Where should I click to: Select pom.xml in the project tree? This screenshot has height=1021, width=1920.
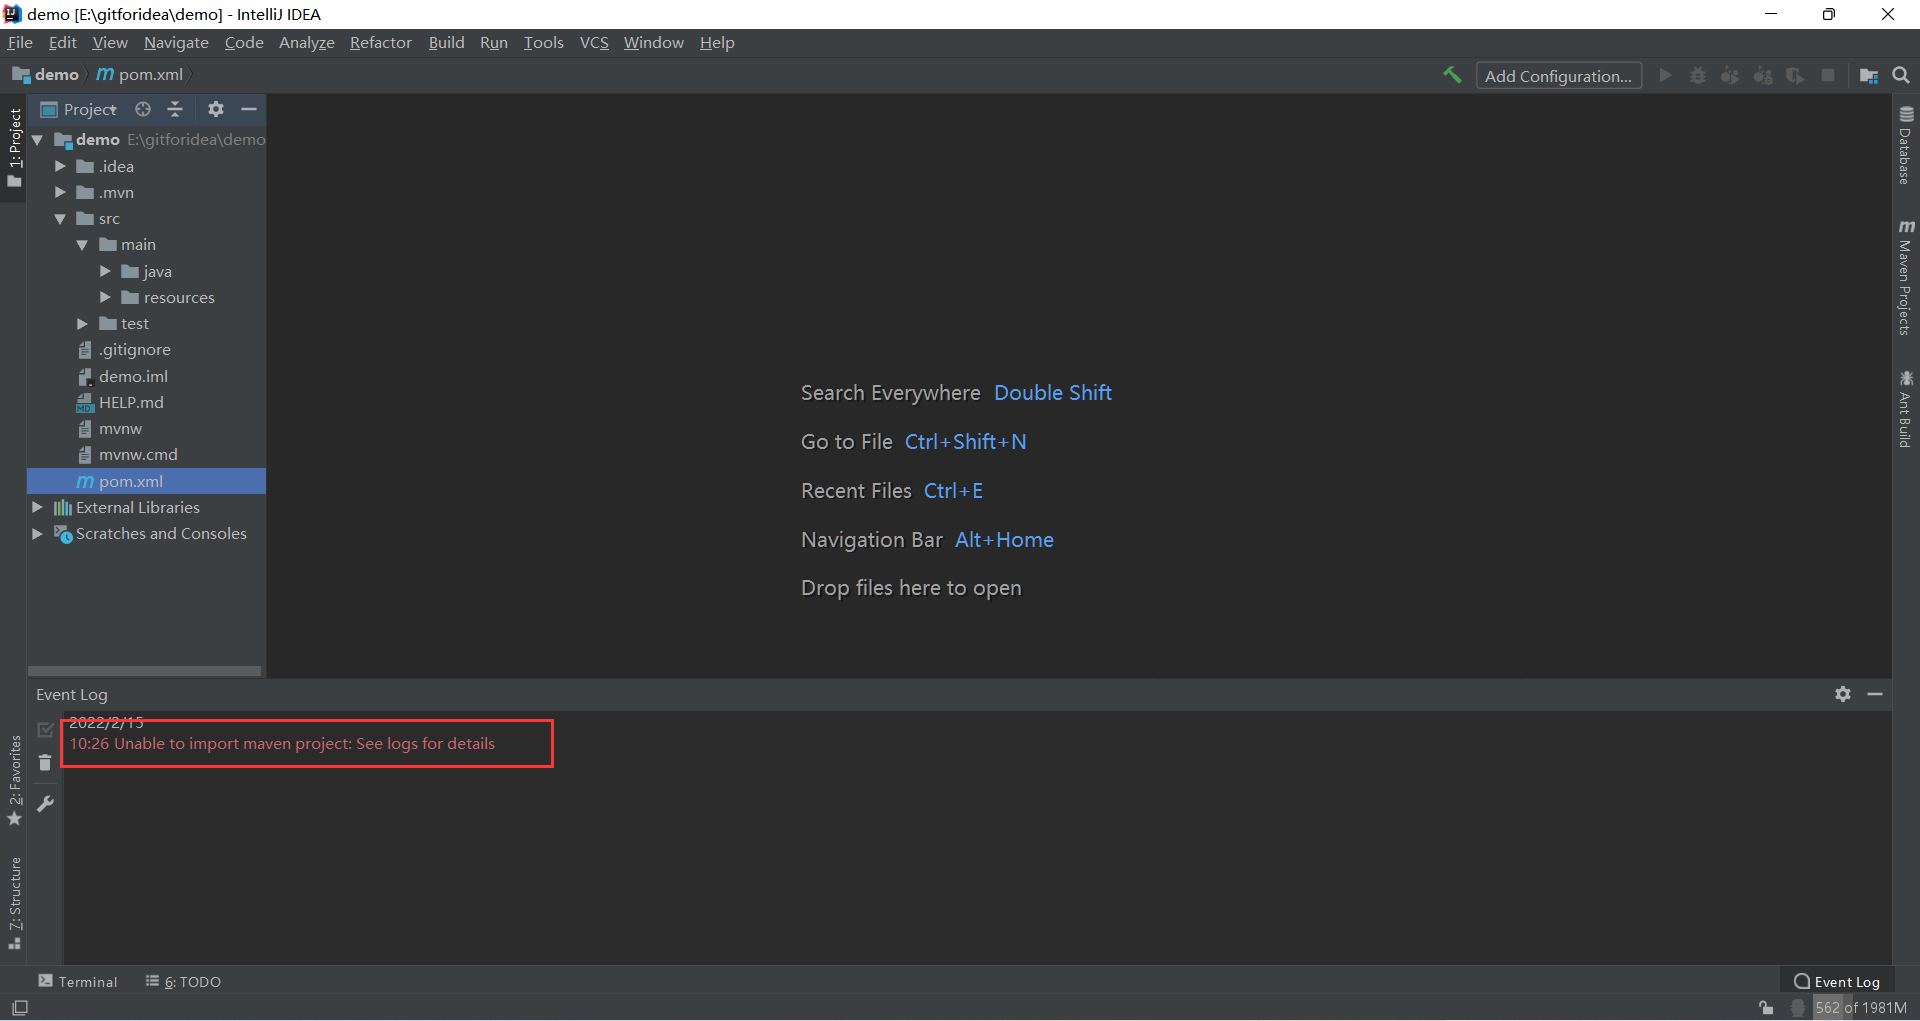click(146, 481)
